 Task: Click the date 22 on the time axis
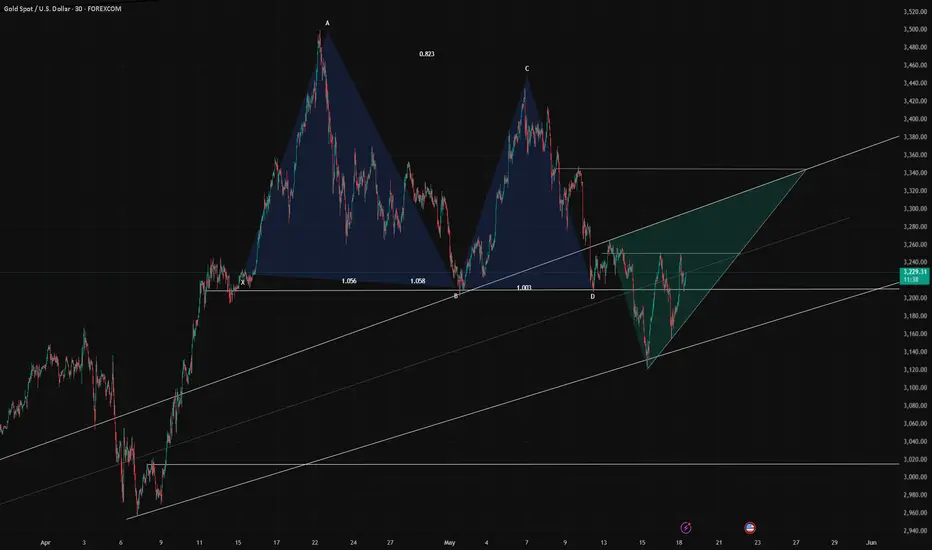coord(314,543)
